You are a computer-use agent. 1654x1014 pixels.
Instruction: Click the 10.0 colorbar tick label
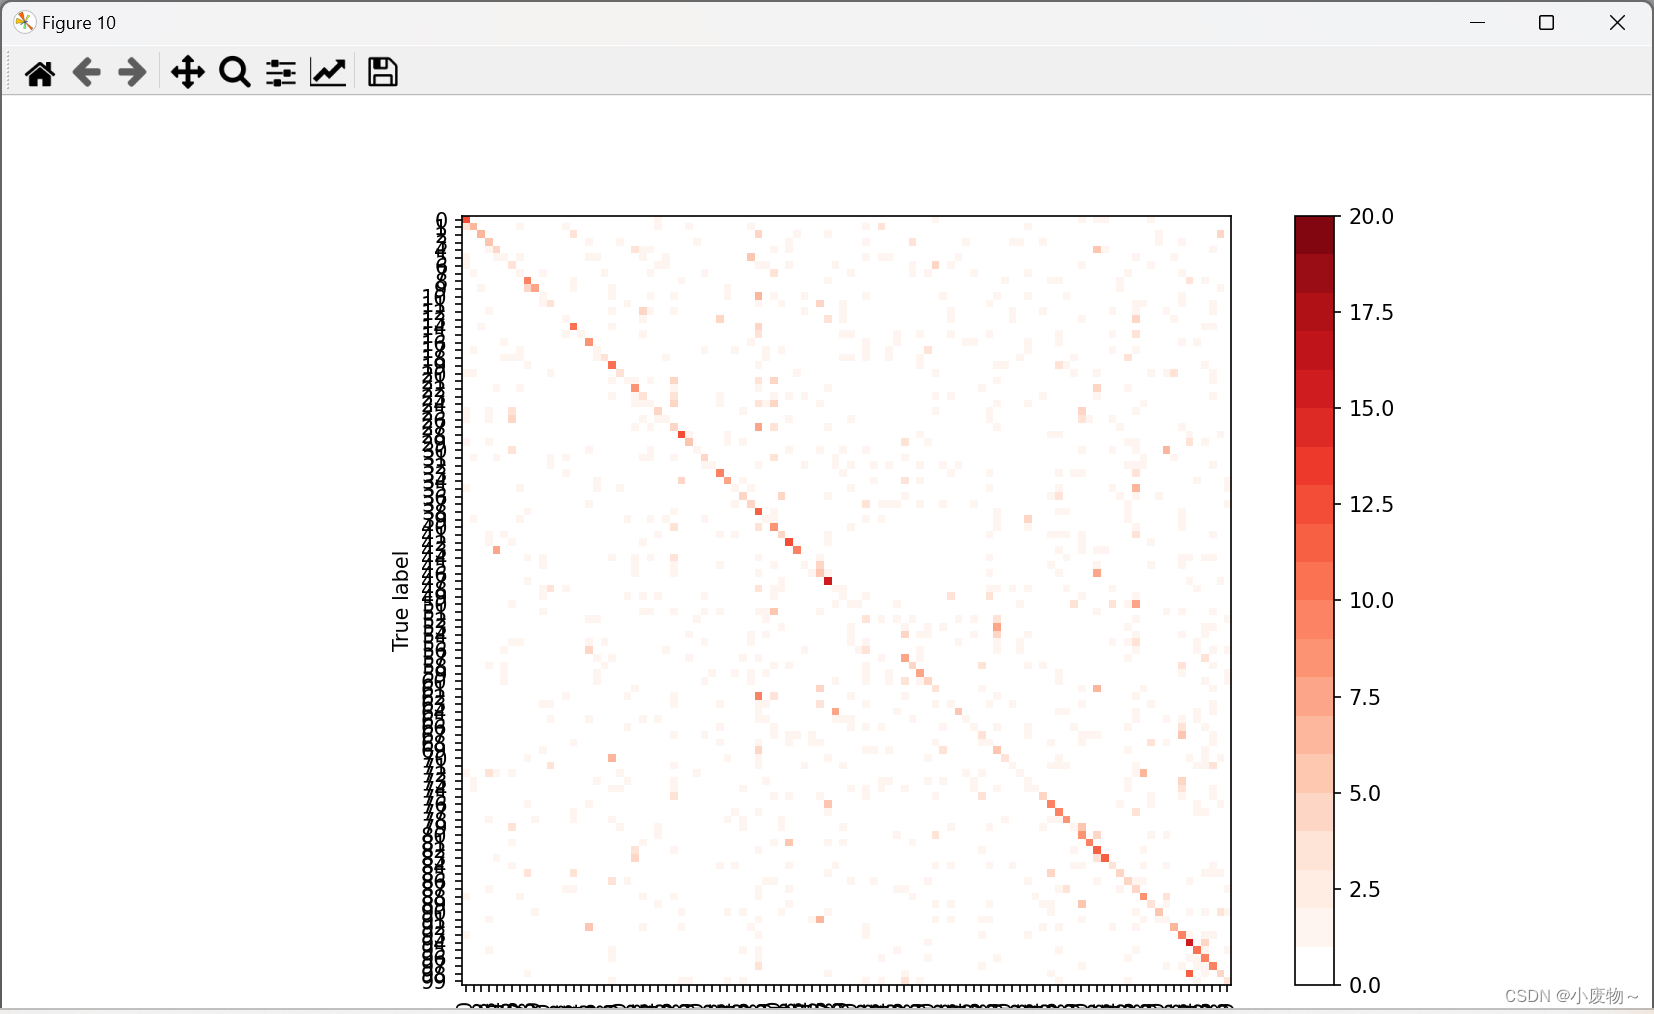[x=1371, y=600]
